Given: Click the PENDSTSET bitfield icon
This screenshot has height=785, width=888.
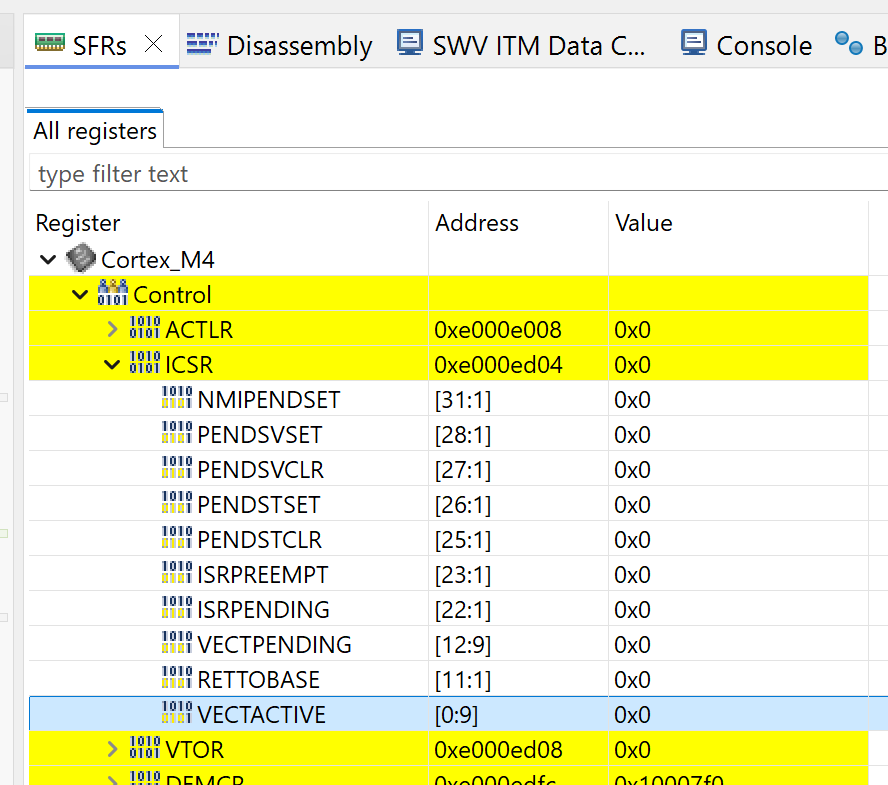Looking at the screenshot, I should pyautogui.click(x=177, y=503).
